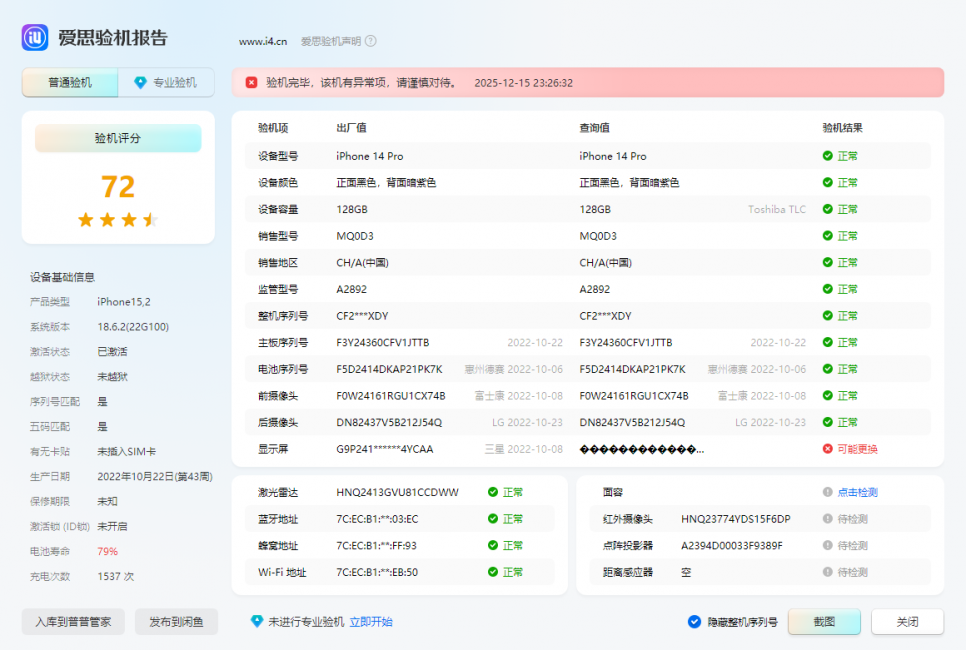Click the 发布到闲鱼 button

click(176, 622)
